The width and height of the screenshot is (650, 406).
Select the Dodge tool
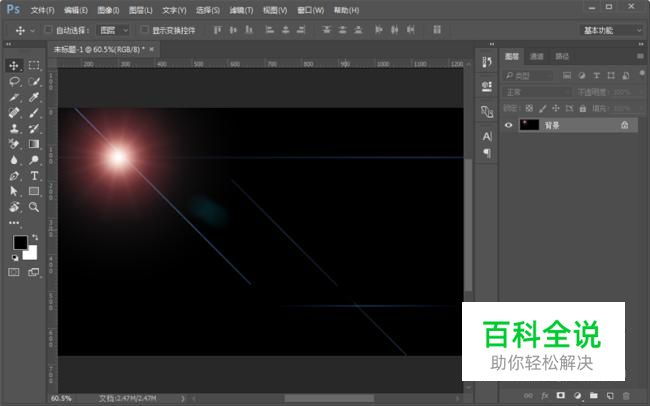34,160
